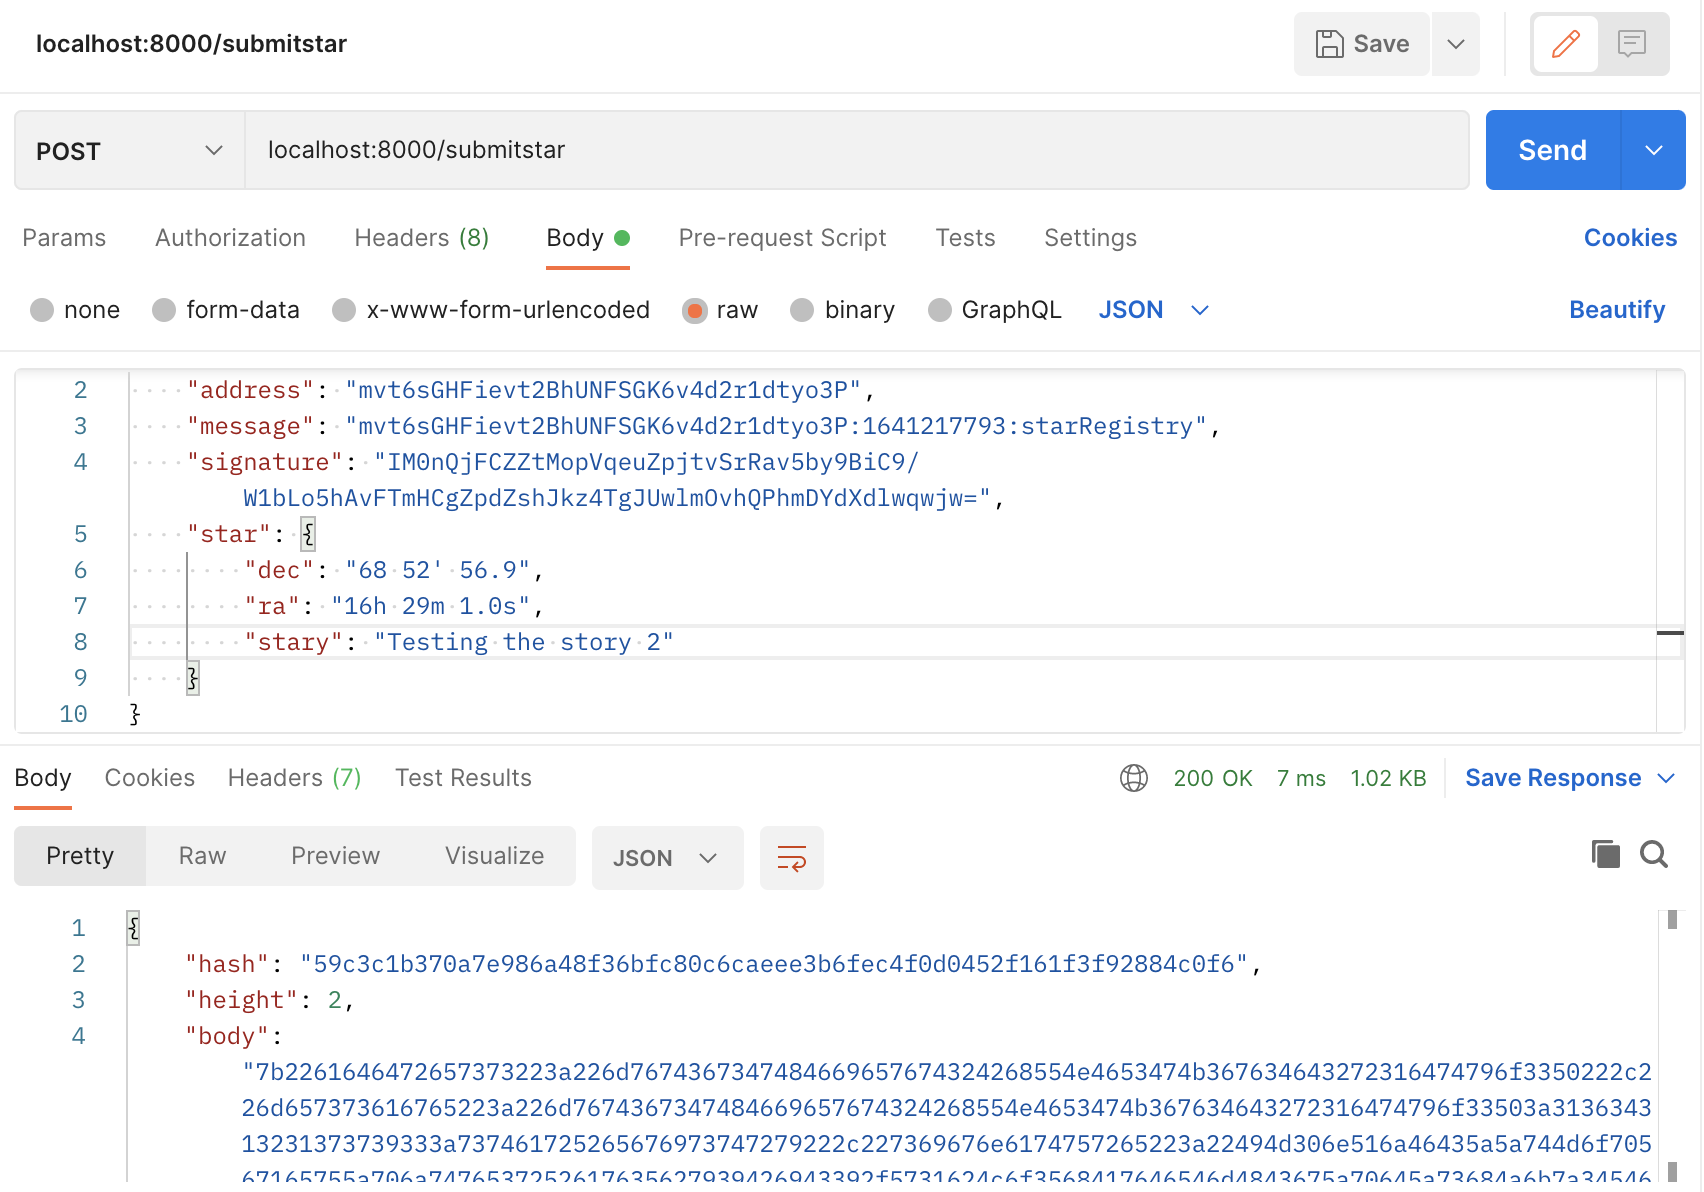Viewport: 1704px width, 1192px height.
Task: Open the Cookies link
Action: coord(1630,238)
